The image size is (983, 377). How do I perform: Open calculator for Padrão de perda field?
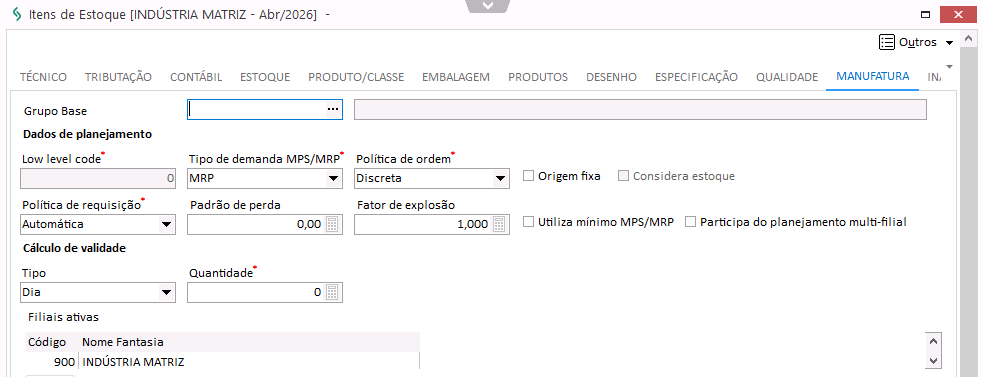(332, 224)
